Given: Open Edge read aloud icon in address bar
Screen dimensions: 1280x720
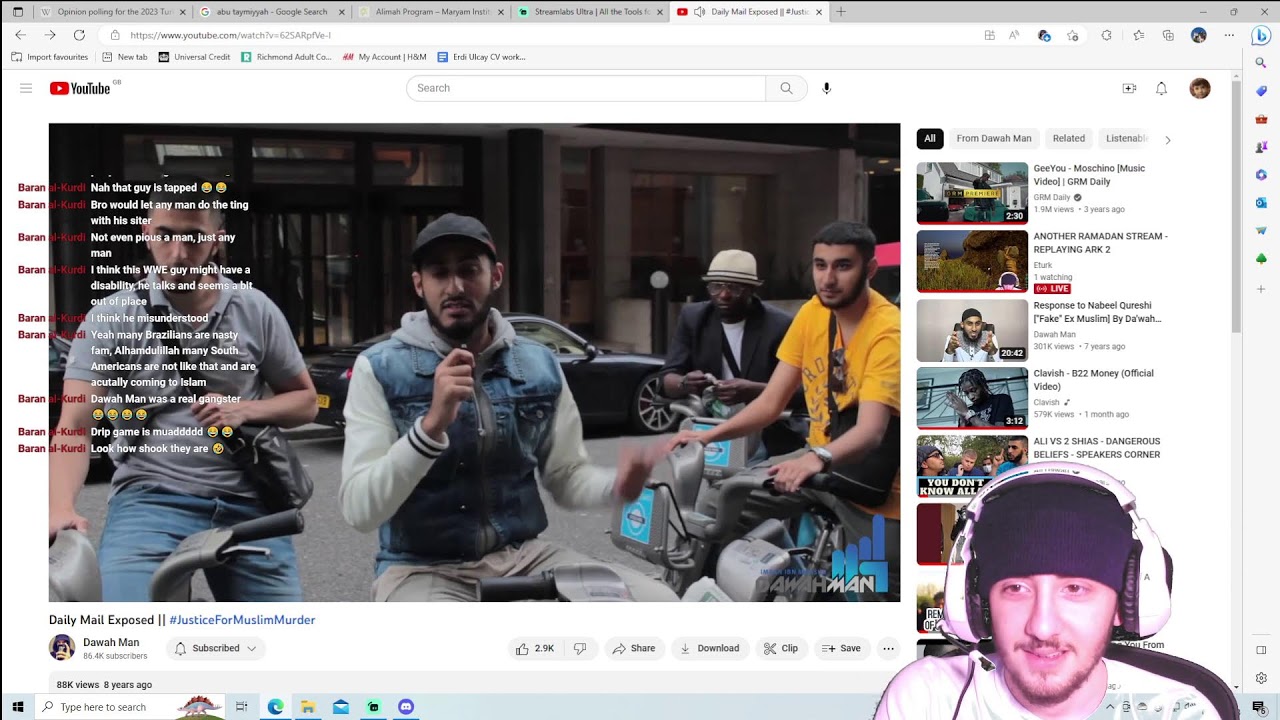Looking at the screenshot, I should (x=1015, y=35).
